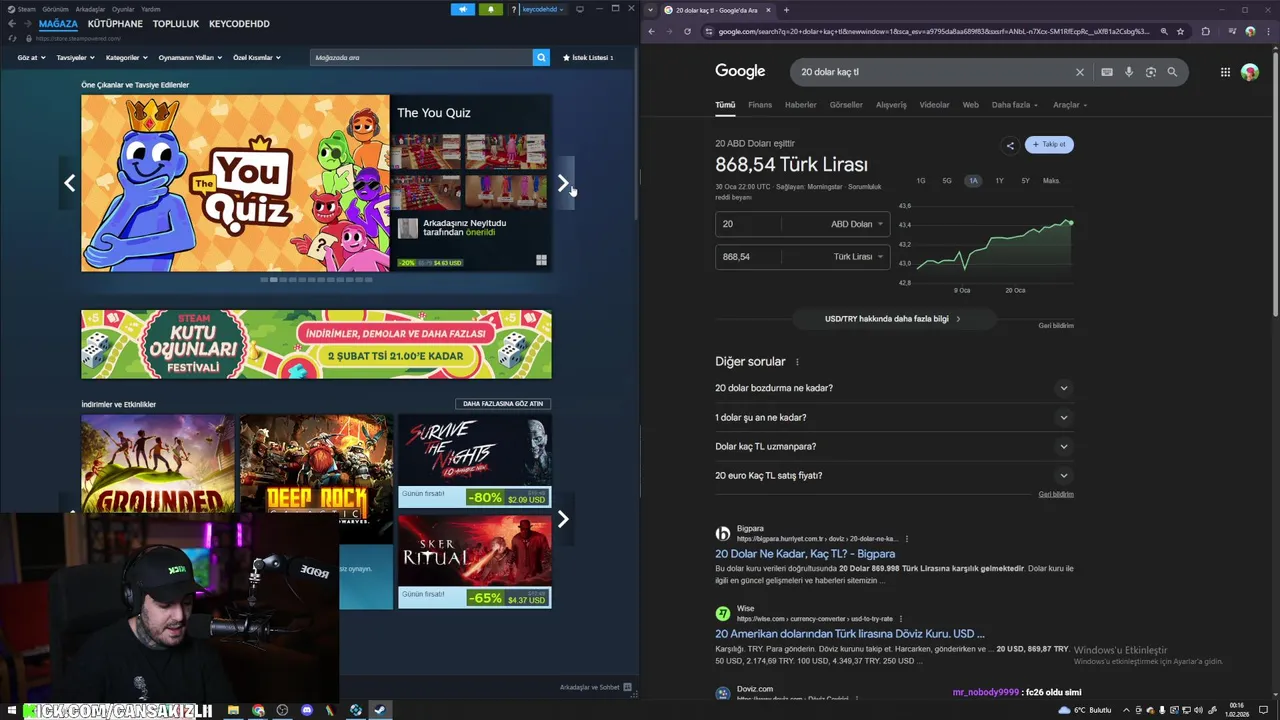This screenshot has height=720, width=1280.
Task: Switch to the KÜTÜPHANE tab in Steam
Action: click(115, 23)
